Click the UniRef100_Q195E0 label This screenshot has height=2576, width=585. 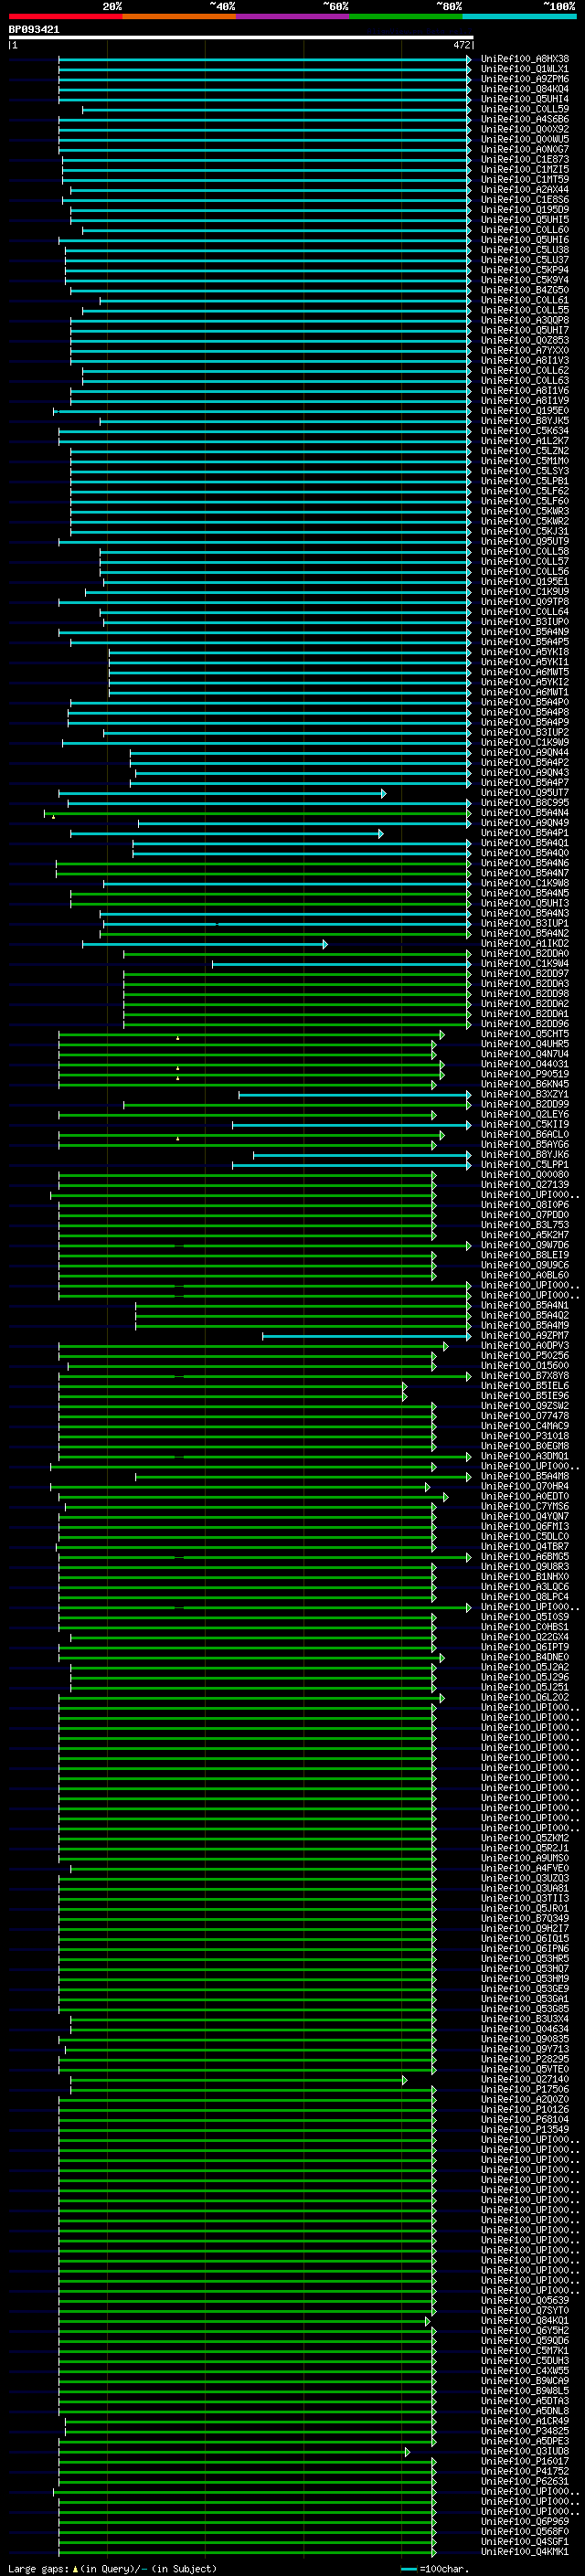pos(525,411)
